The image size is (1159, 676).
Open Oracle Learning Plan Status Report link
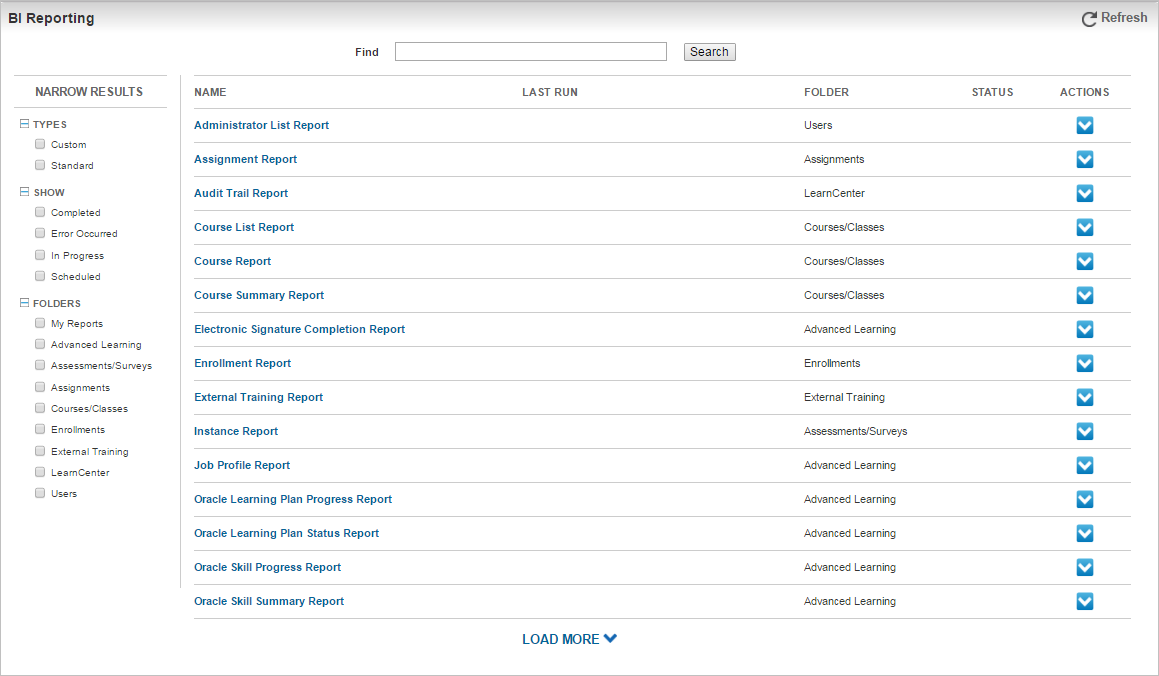coord(286,533)
